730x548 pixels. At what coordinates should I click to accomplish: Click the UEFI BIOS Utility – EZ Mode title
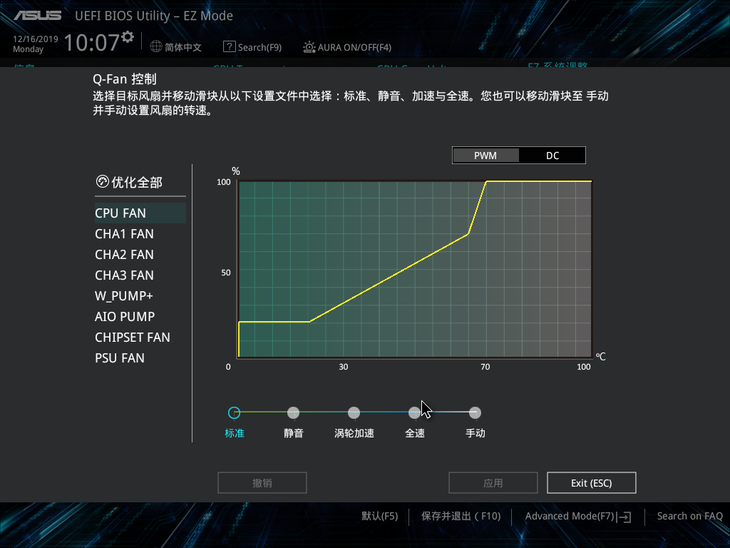pos(154,15)
